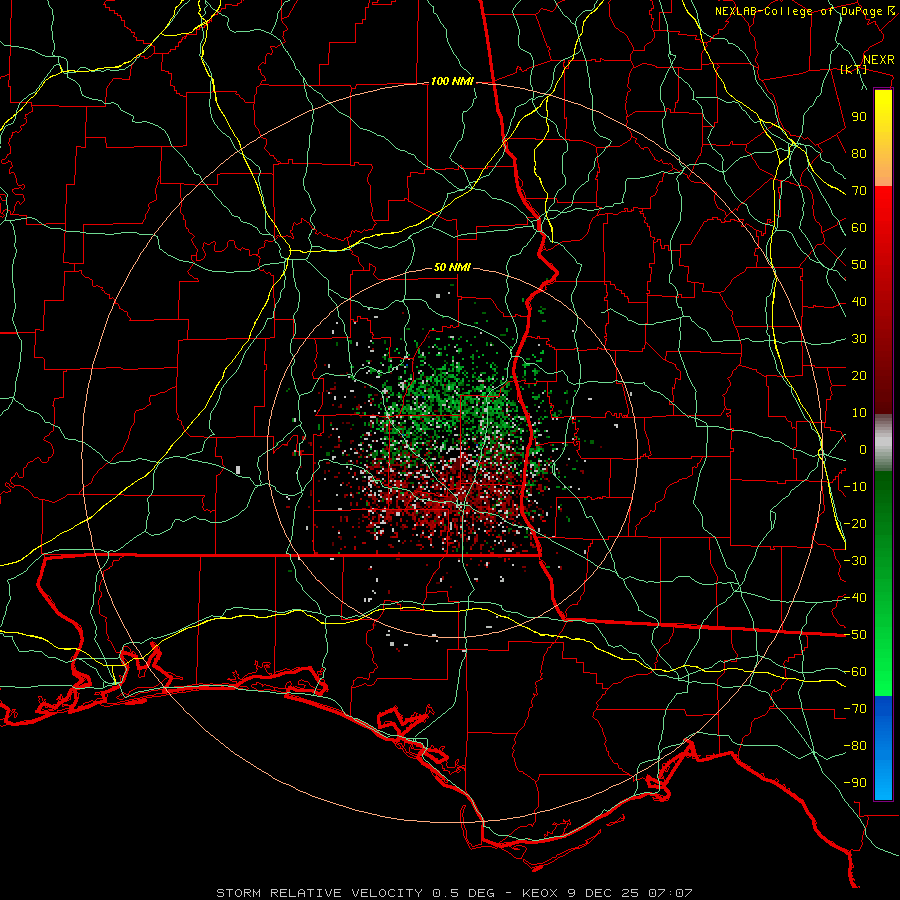The width and height of the screenshot is (900, 900).
Task: Click the -90 value on velocity scale
Action: pyautogui.click(x=855, y=783)
